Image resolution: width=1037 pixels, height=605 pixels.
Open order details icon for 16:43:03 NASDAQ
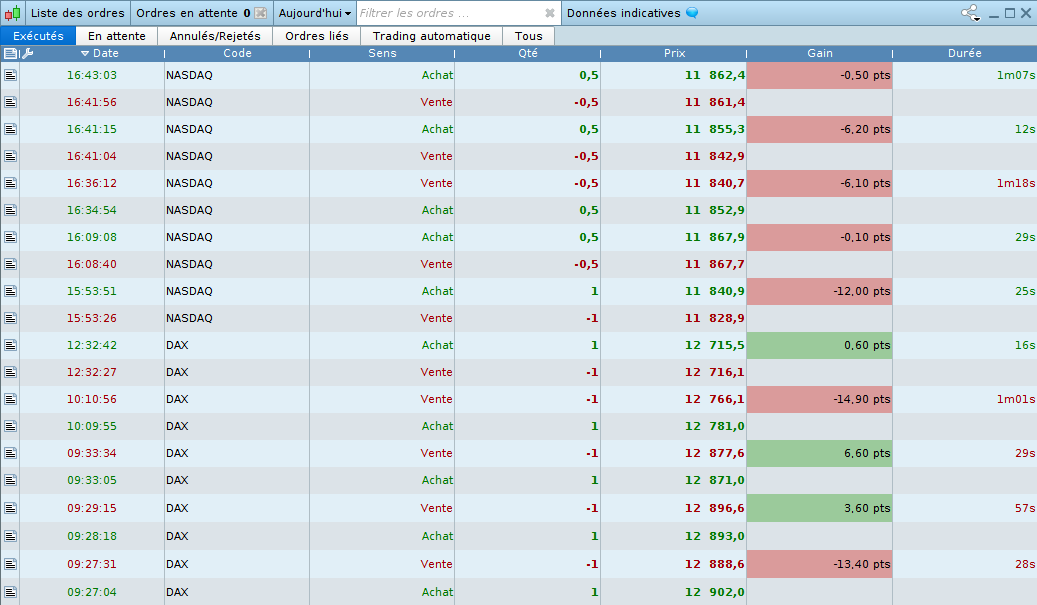10,75
